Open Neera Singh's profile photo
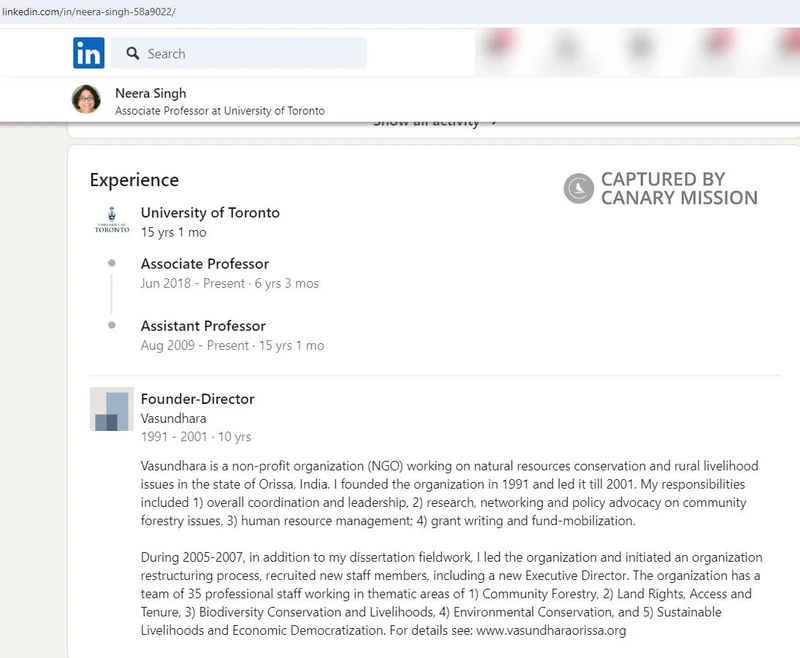The width and height of the screenshot is (800, 658). (x=86, y=99)
